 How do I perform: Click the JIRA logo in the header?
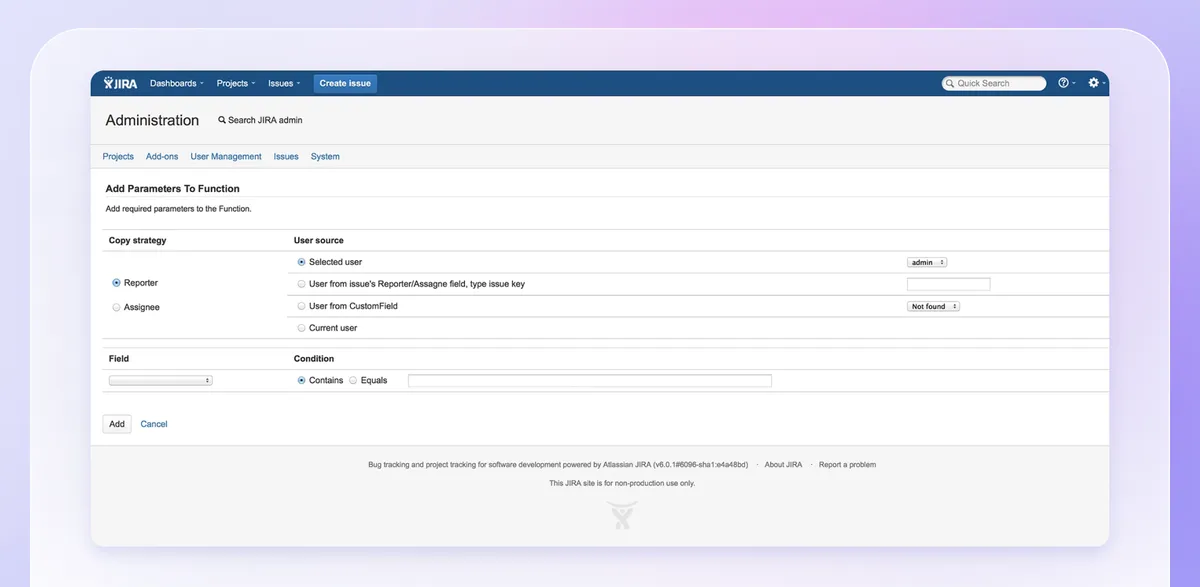(x=121, y=83)
